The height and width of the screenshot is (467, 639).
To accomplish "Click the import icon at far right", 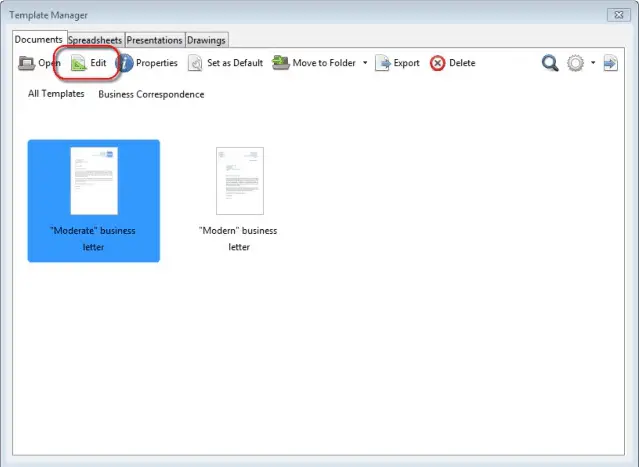I will click(x=610, y=63).
